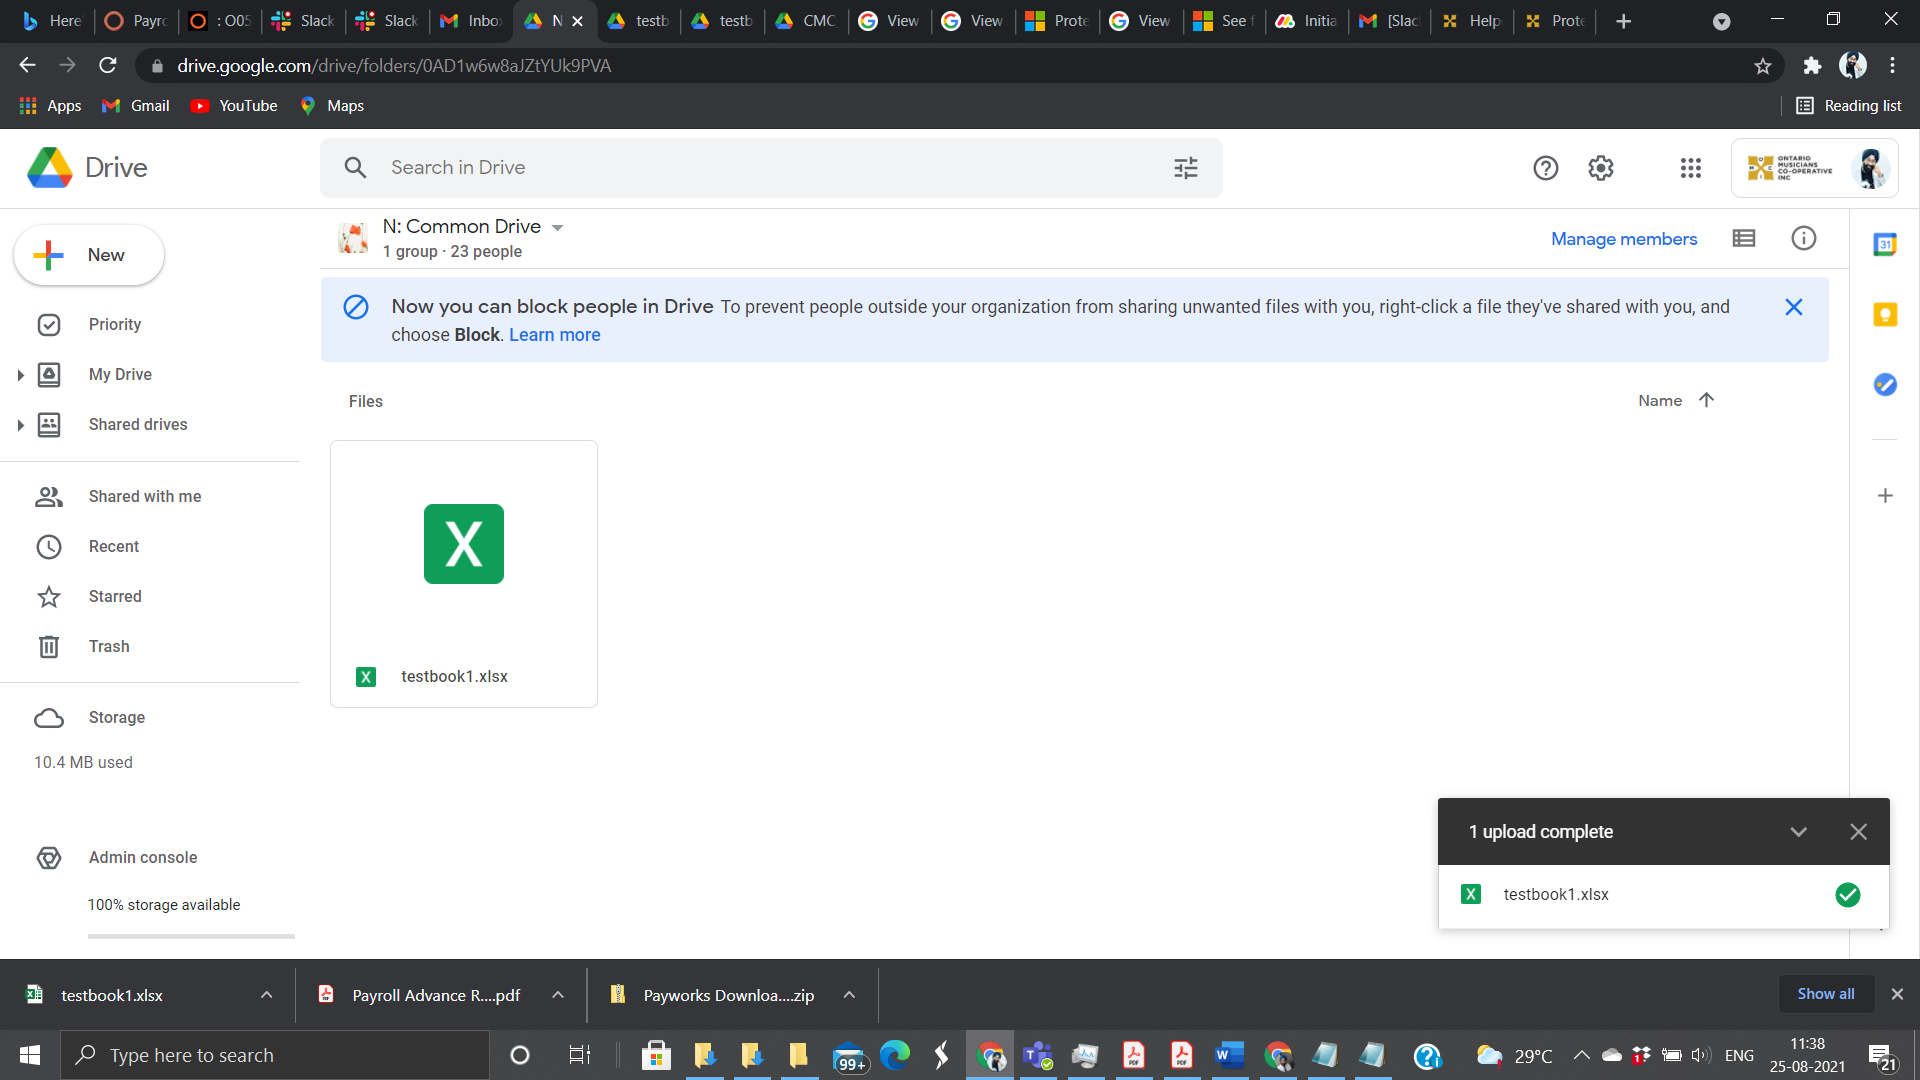Get add-ons plus icon in side panel
This screenshot has width=1920, height=1080.
(x=1885, y=496)
